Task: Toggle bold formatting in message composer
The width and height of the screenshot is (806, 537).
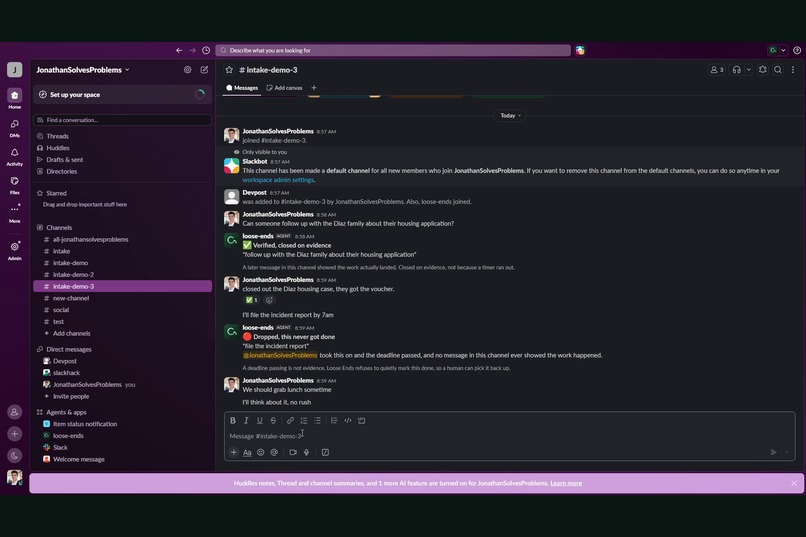Action: coord(233,420)
